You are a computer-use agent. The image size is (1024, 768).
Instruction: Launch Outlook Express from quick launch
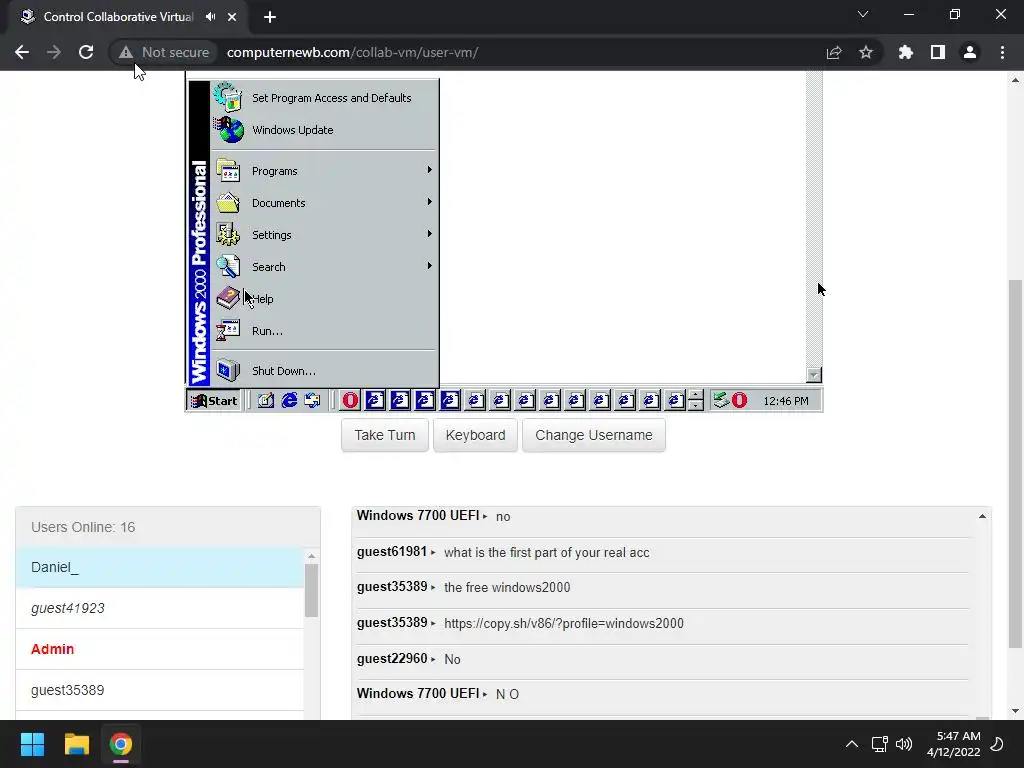coord(312,400)
